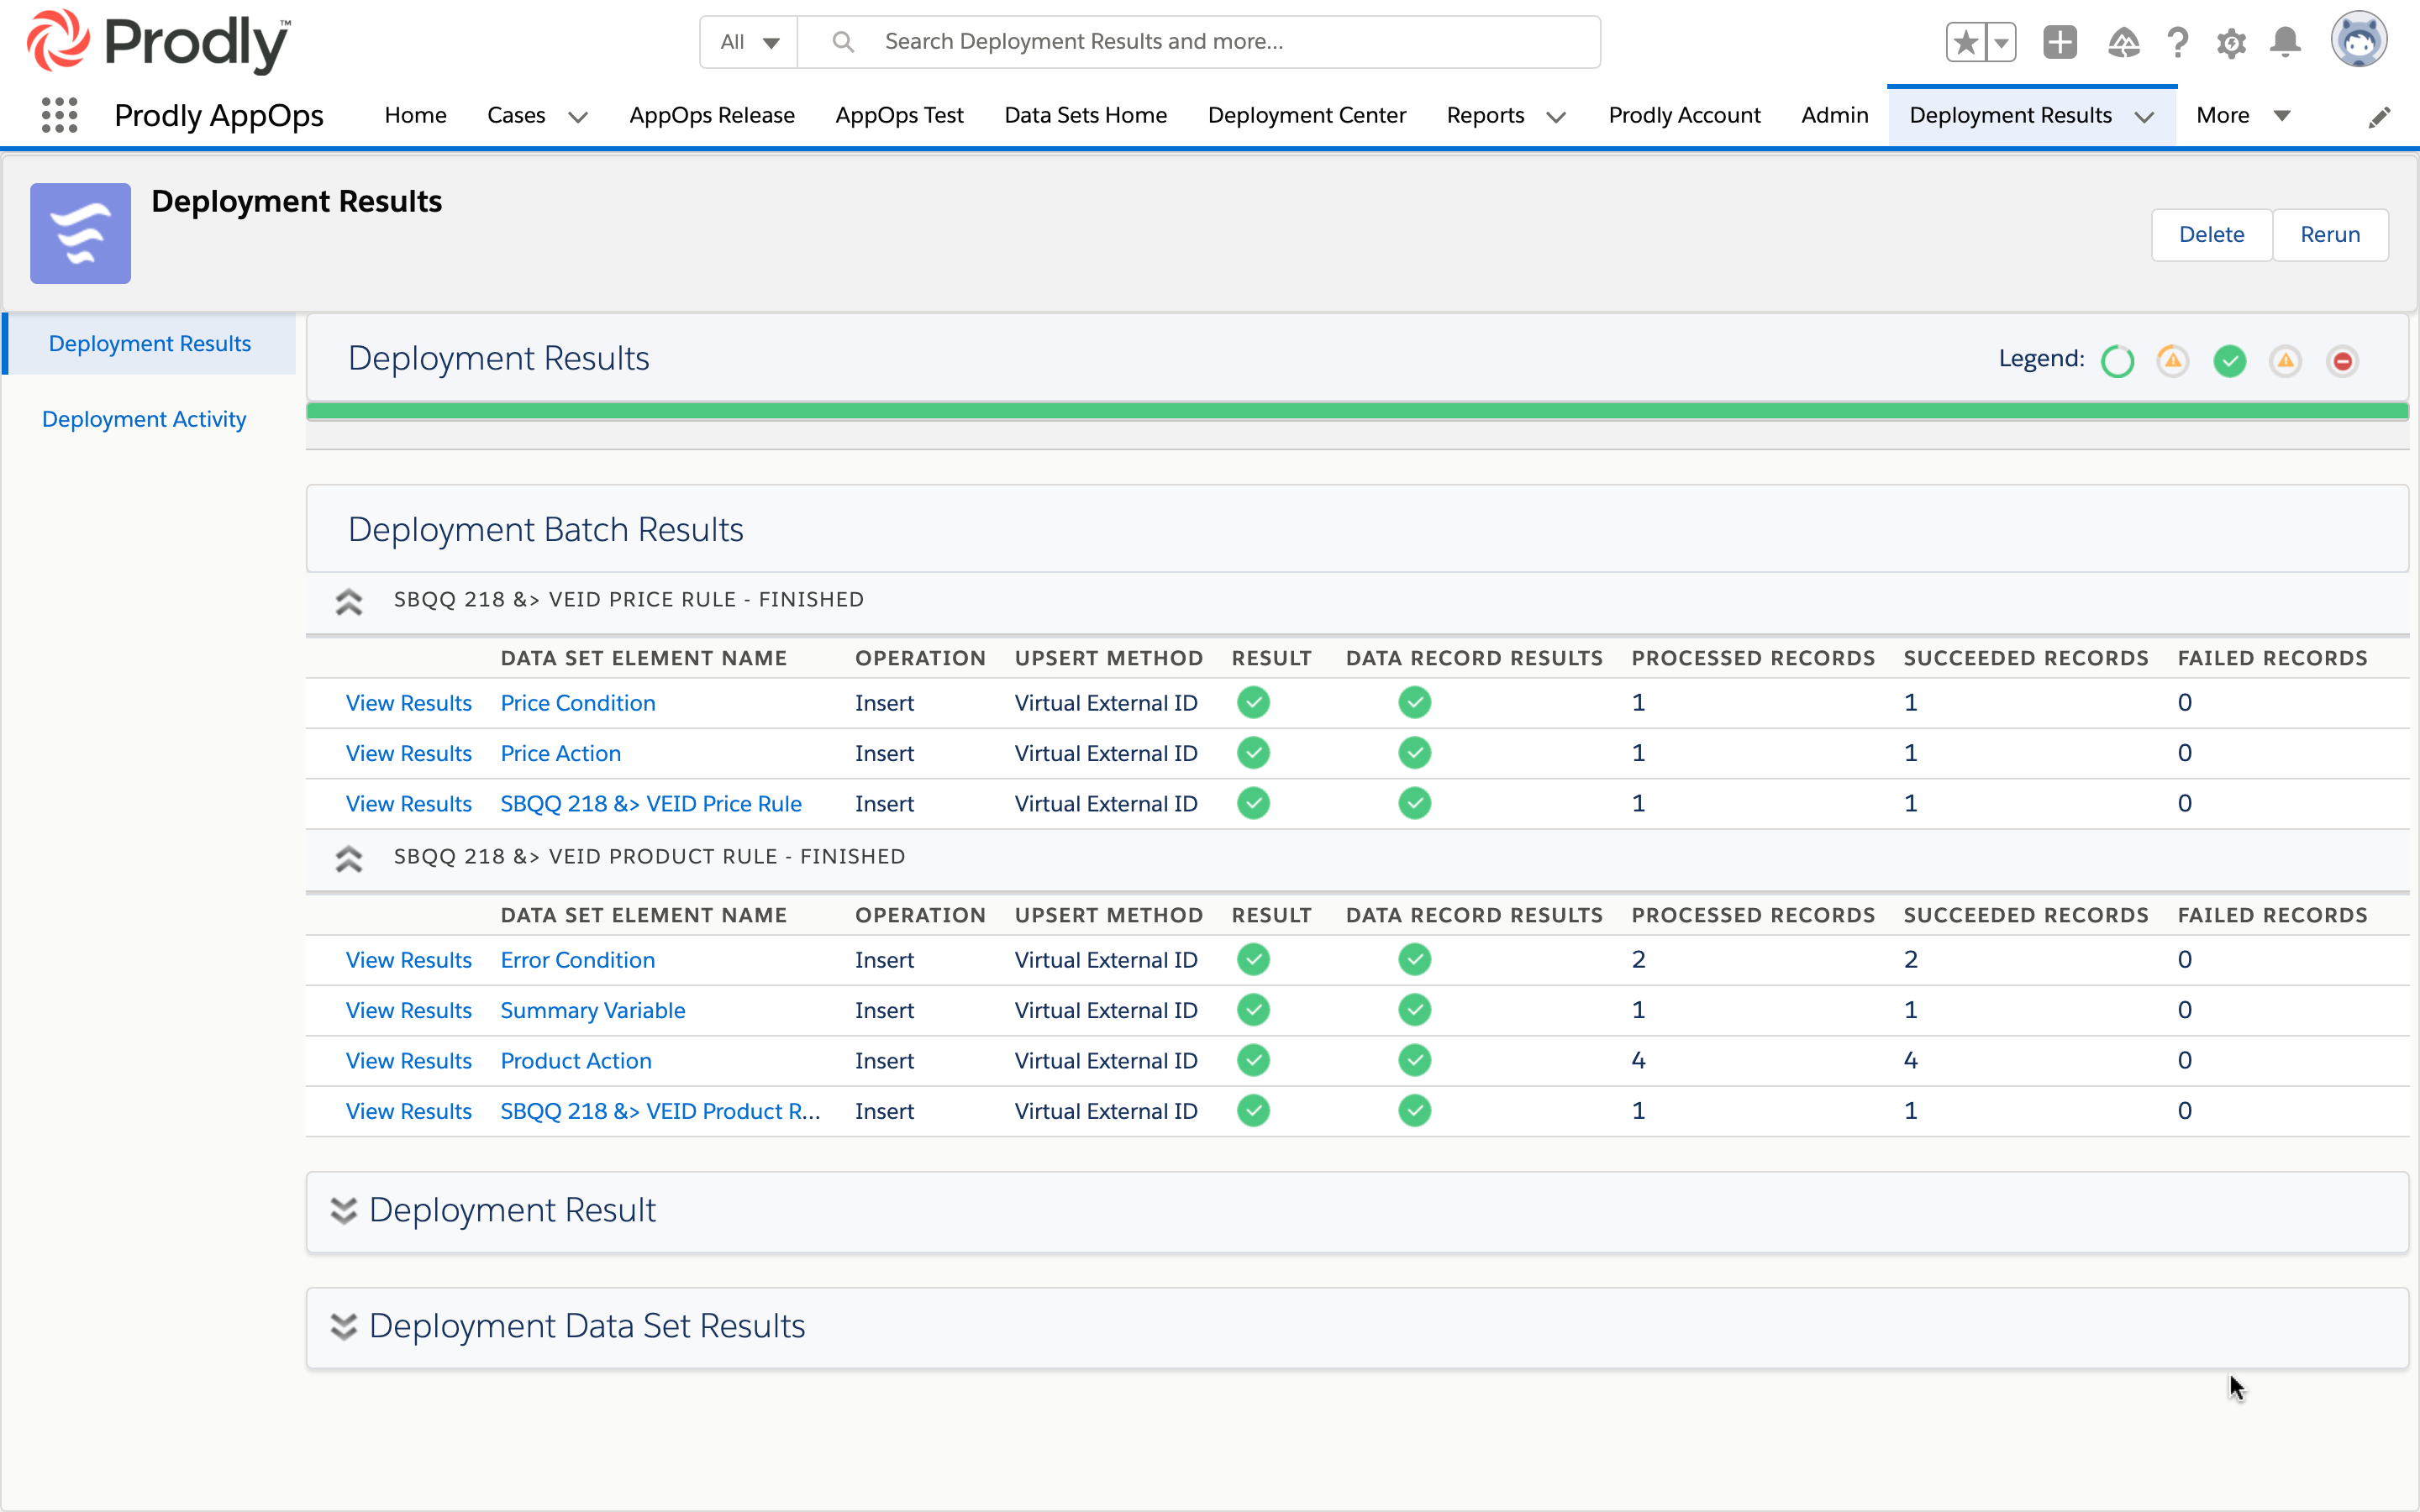Click the Prodly logo
The width and height of the screenshot is (2420, 1512).
coord(155,42)
